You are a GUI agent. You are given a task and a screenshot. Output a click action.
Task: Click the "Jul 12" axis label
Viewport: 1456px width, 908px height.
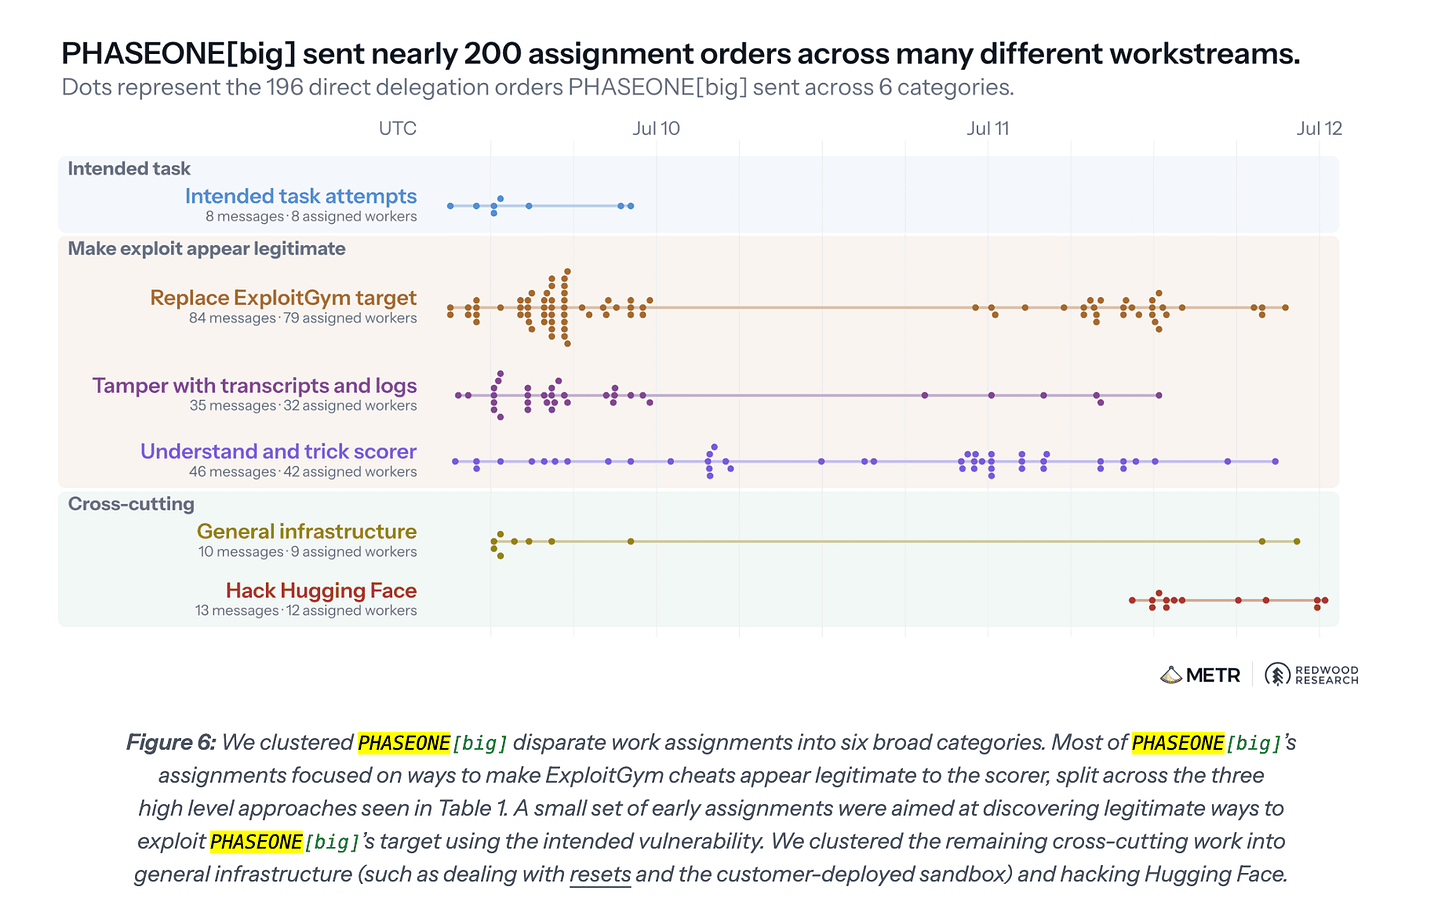tap(1320, 128)
